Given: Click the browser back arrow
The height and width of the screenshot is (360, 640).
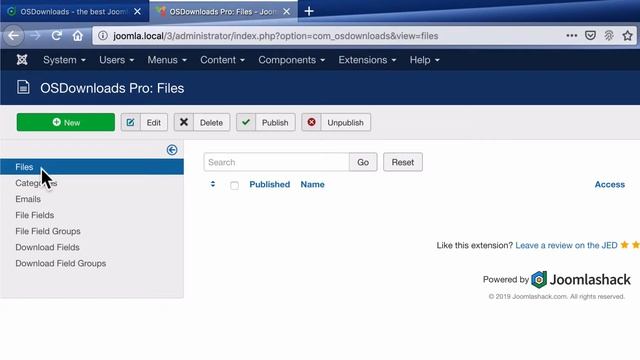Looking at the screenshot, I should click(13, 36).
